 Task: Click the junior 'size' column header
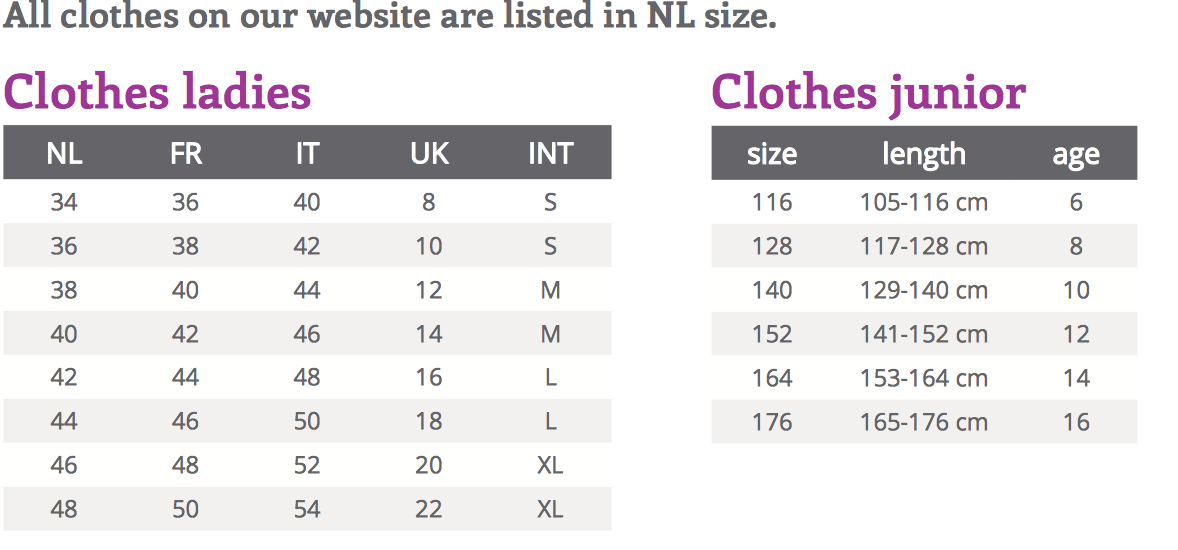[x=772, y=154]
